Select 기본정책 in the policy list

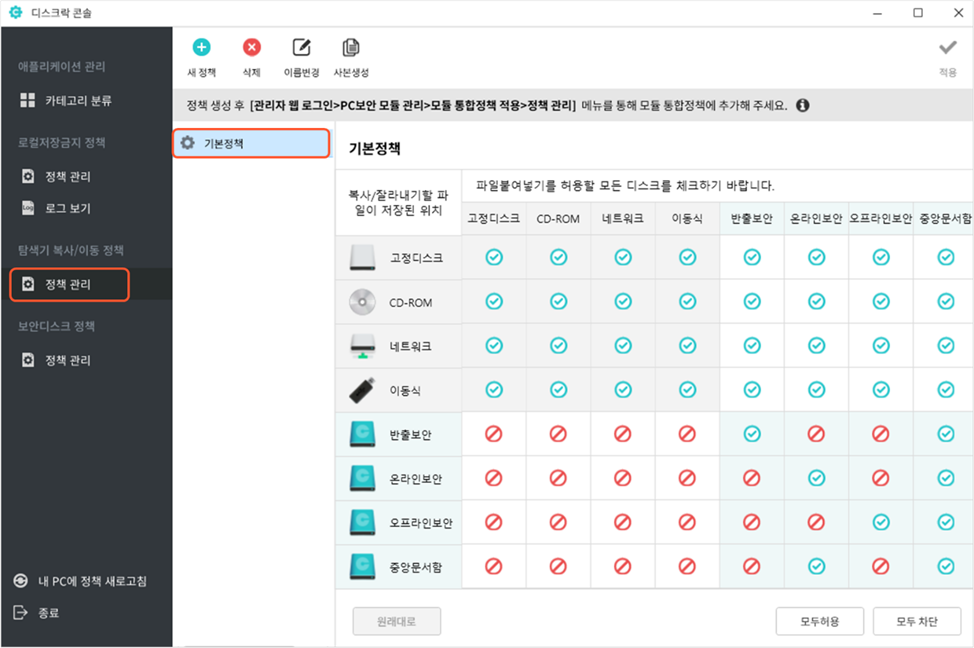coord(251,144)
